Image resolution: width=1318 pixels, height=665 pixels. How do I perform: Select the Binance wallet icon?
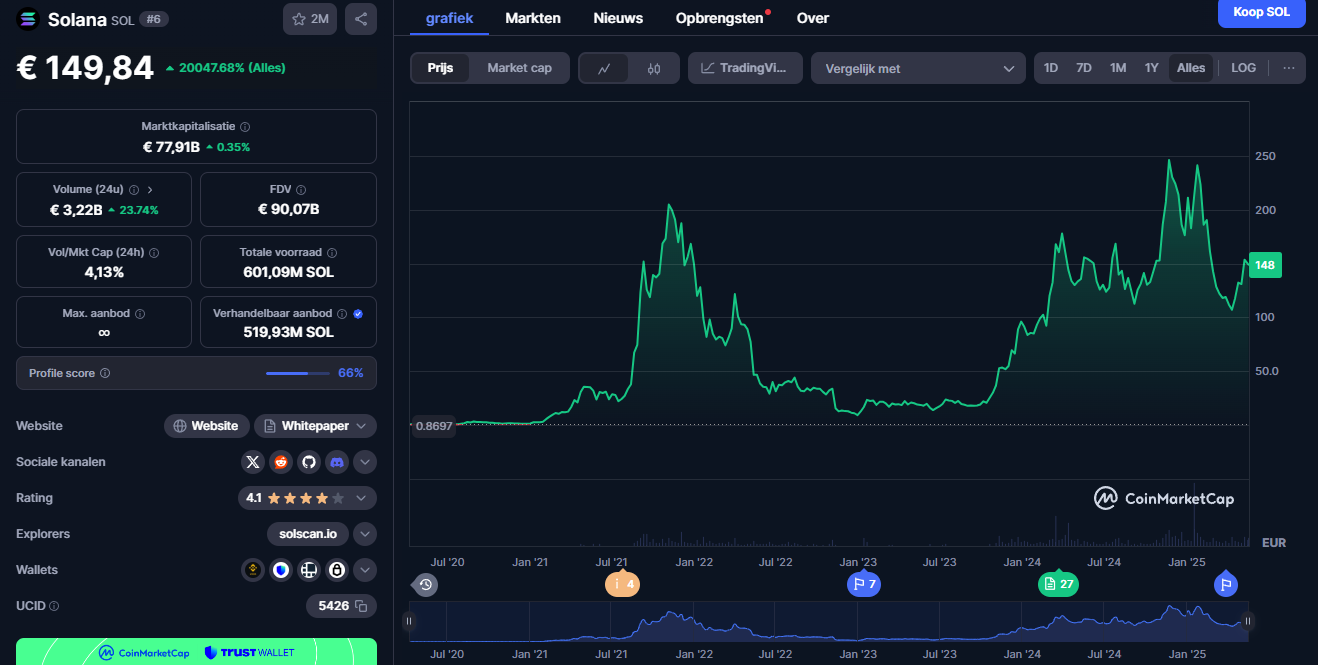coord(253,570)
